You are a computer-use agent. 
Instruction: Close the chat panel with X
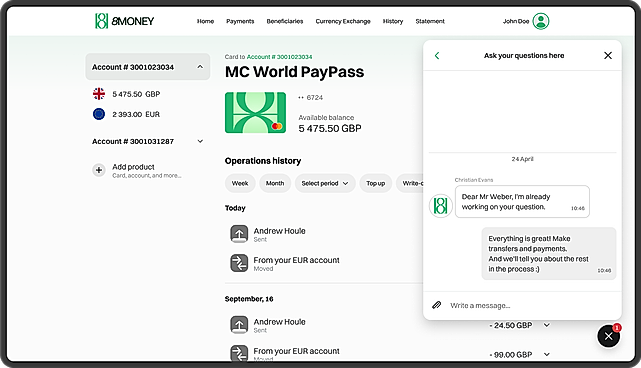[608, 56]
